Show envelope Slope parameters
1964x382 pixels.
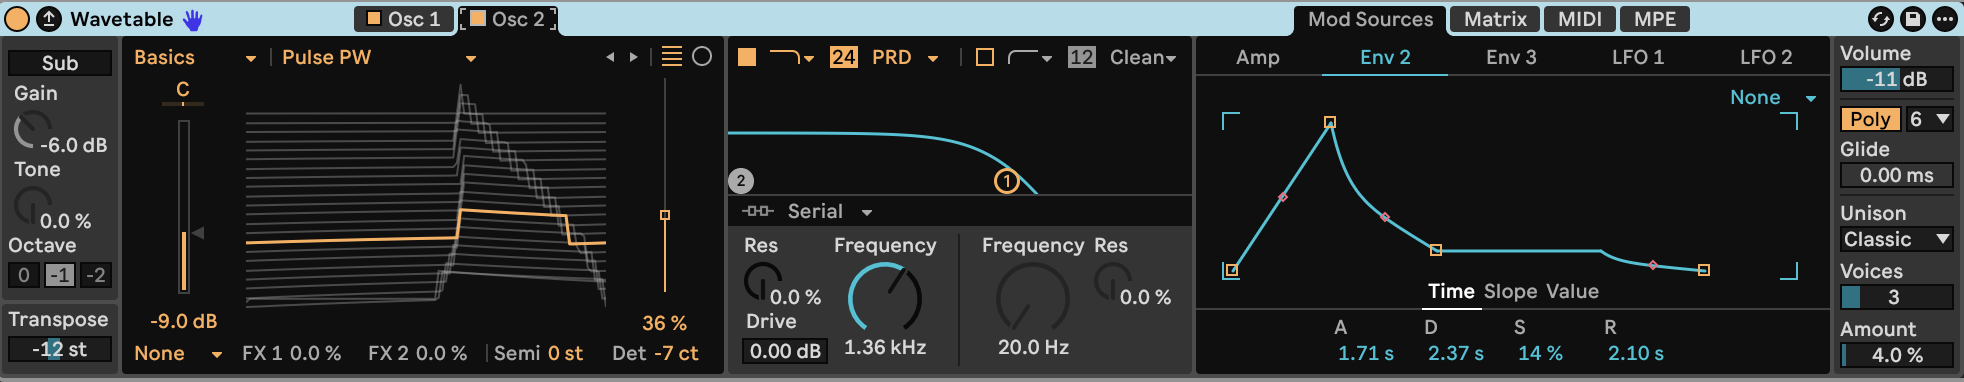point(1510,292)
